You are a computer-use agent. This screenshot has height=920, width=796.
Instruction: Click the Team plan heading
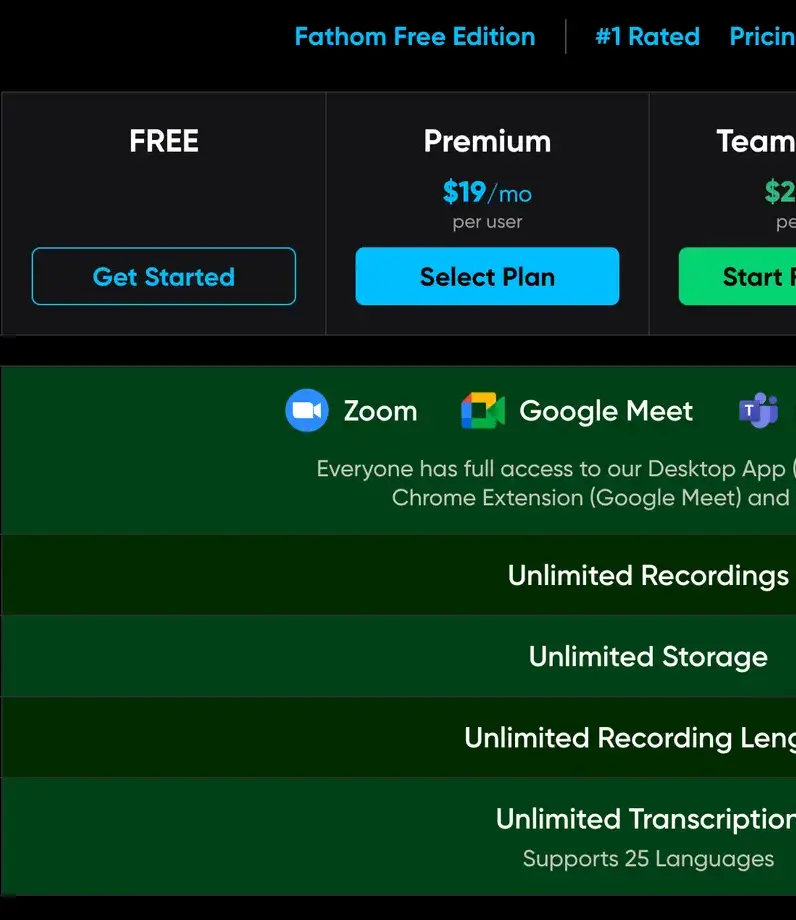click(x=756, y=141)
